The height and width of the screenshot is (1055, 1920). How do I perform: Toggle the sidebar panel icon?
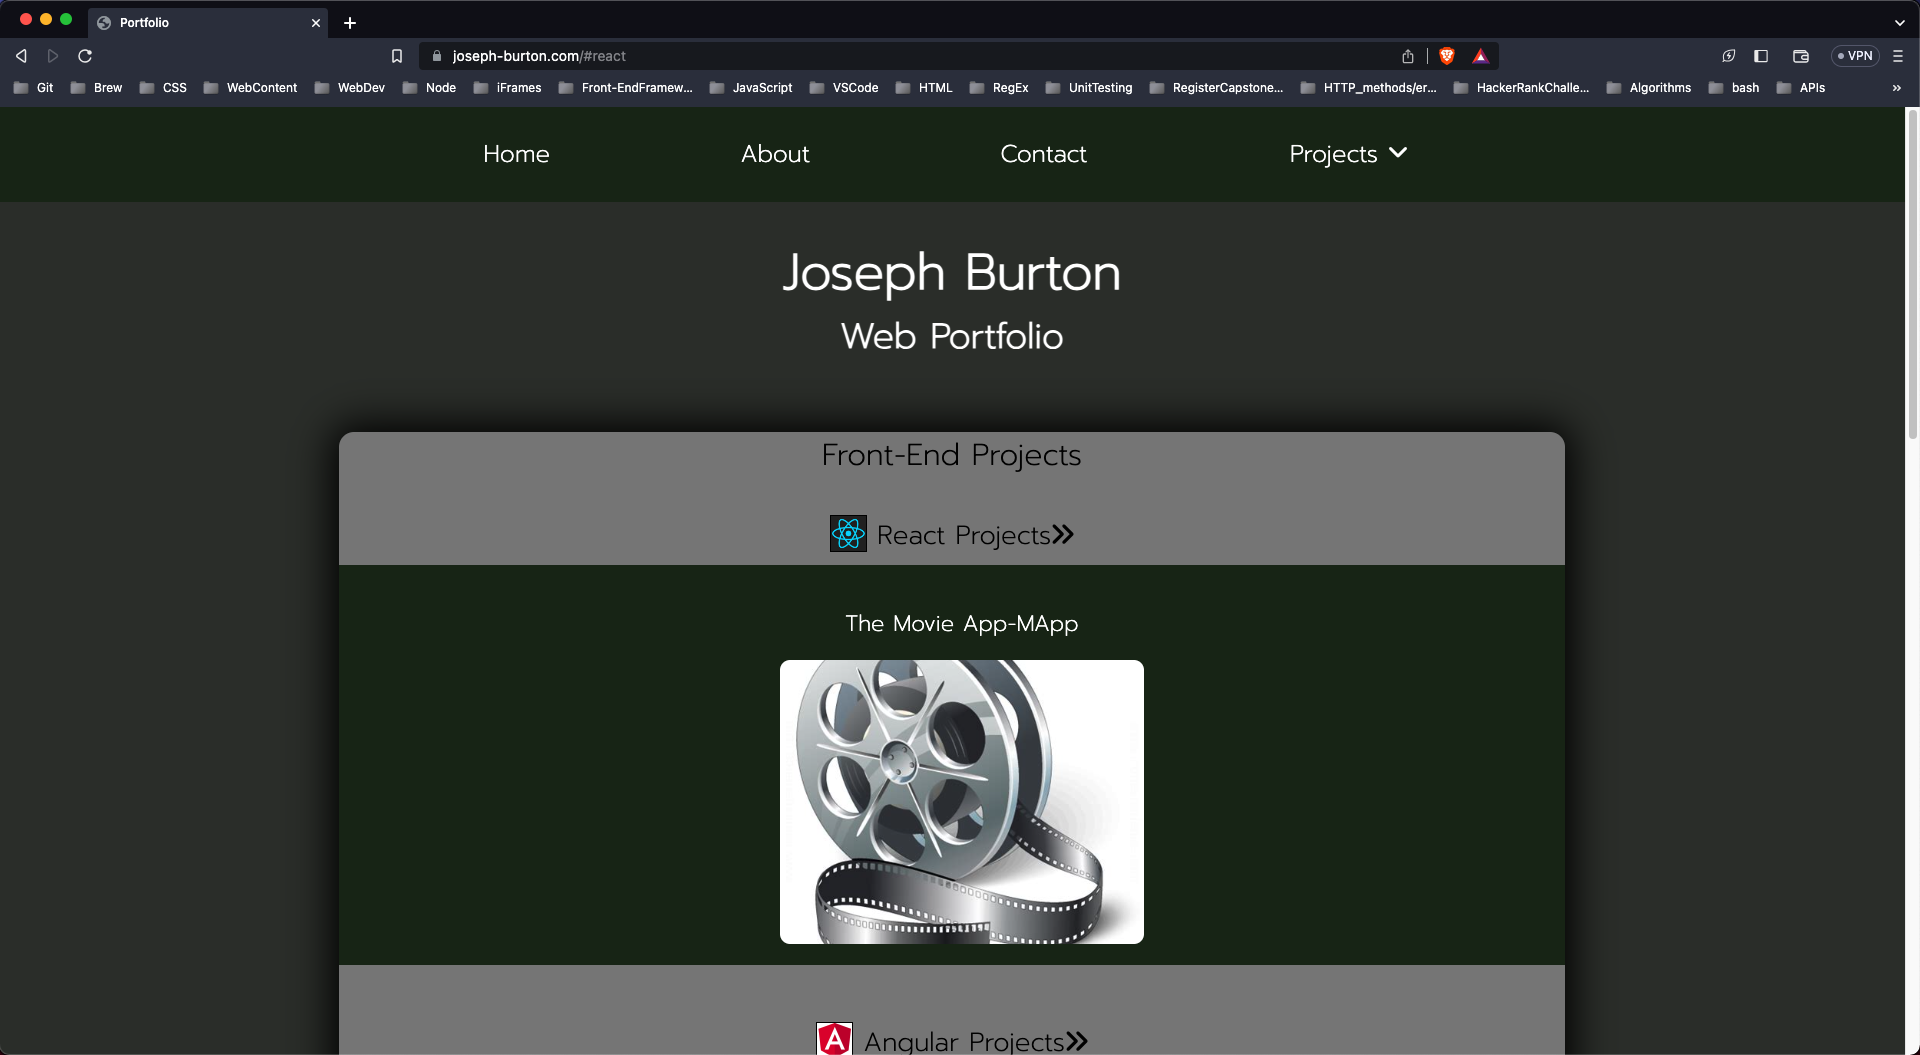point(1761,56)
